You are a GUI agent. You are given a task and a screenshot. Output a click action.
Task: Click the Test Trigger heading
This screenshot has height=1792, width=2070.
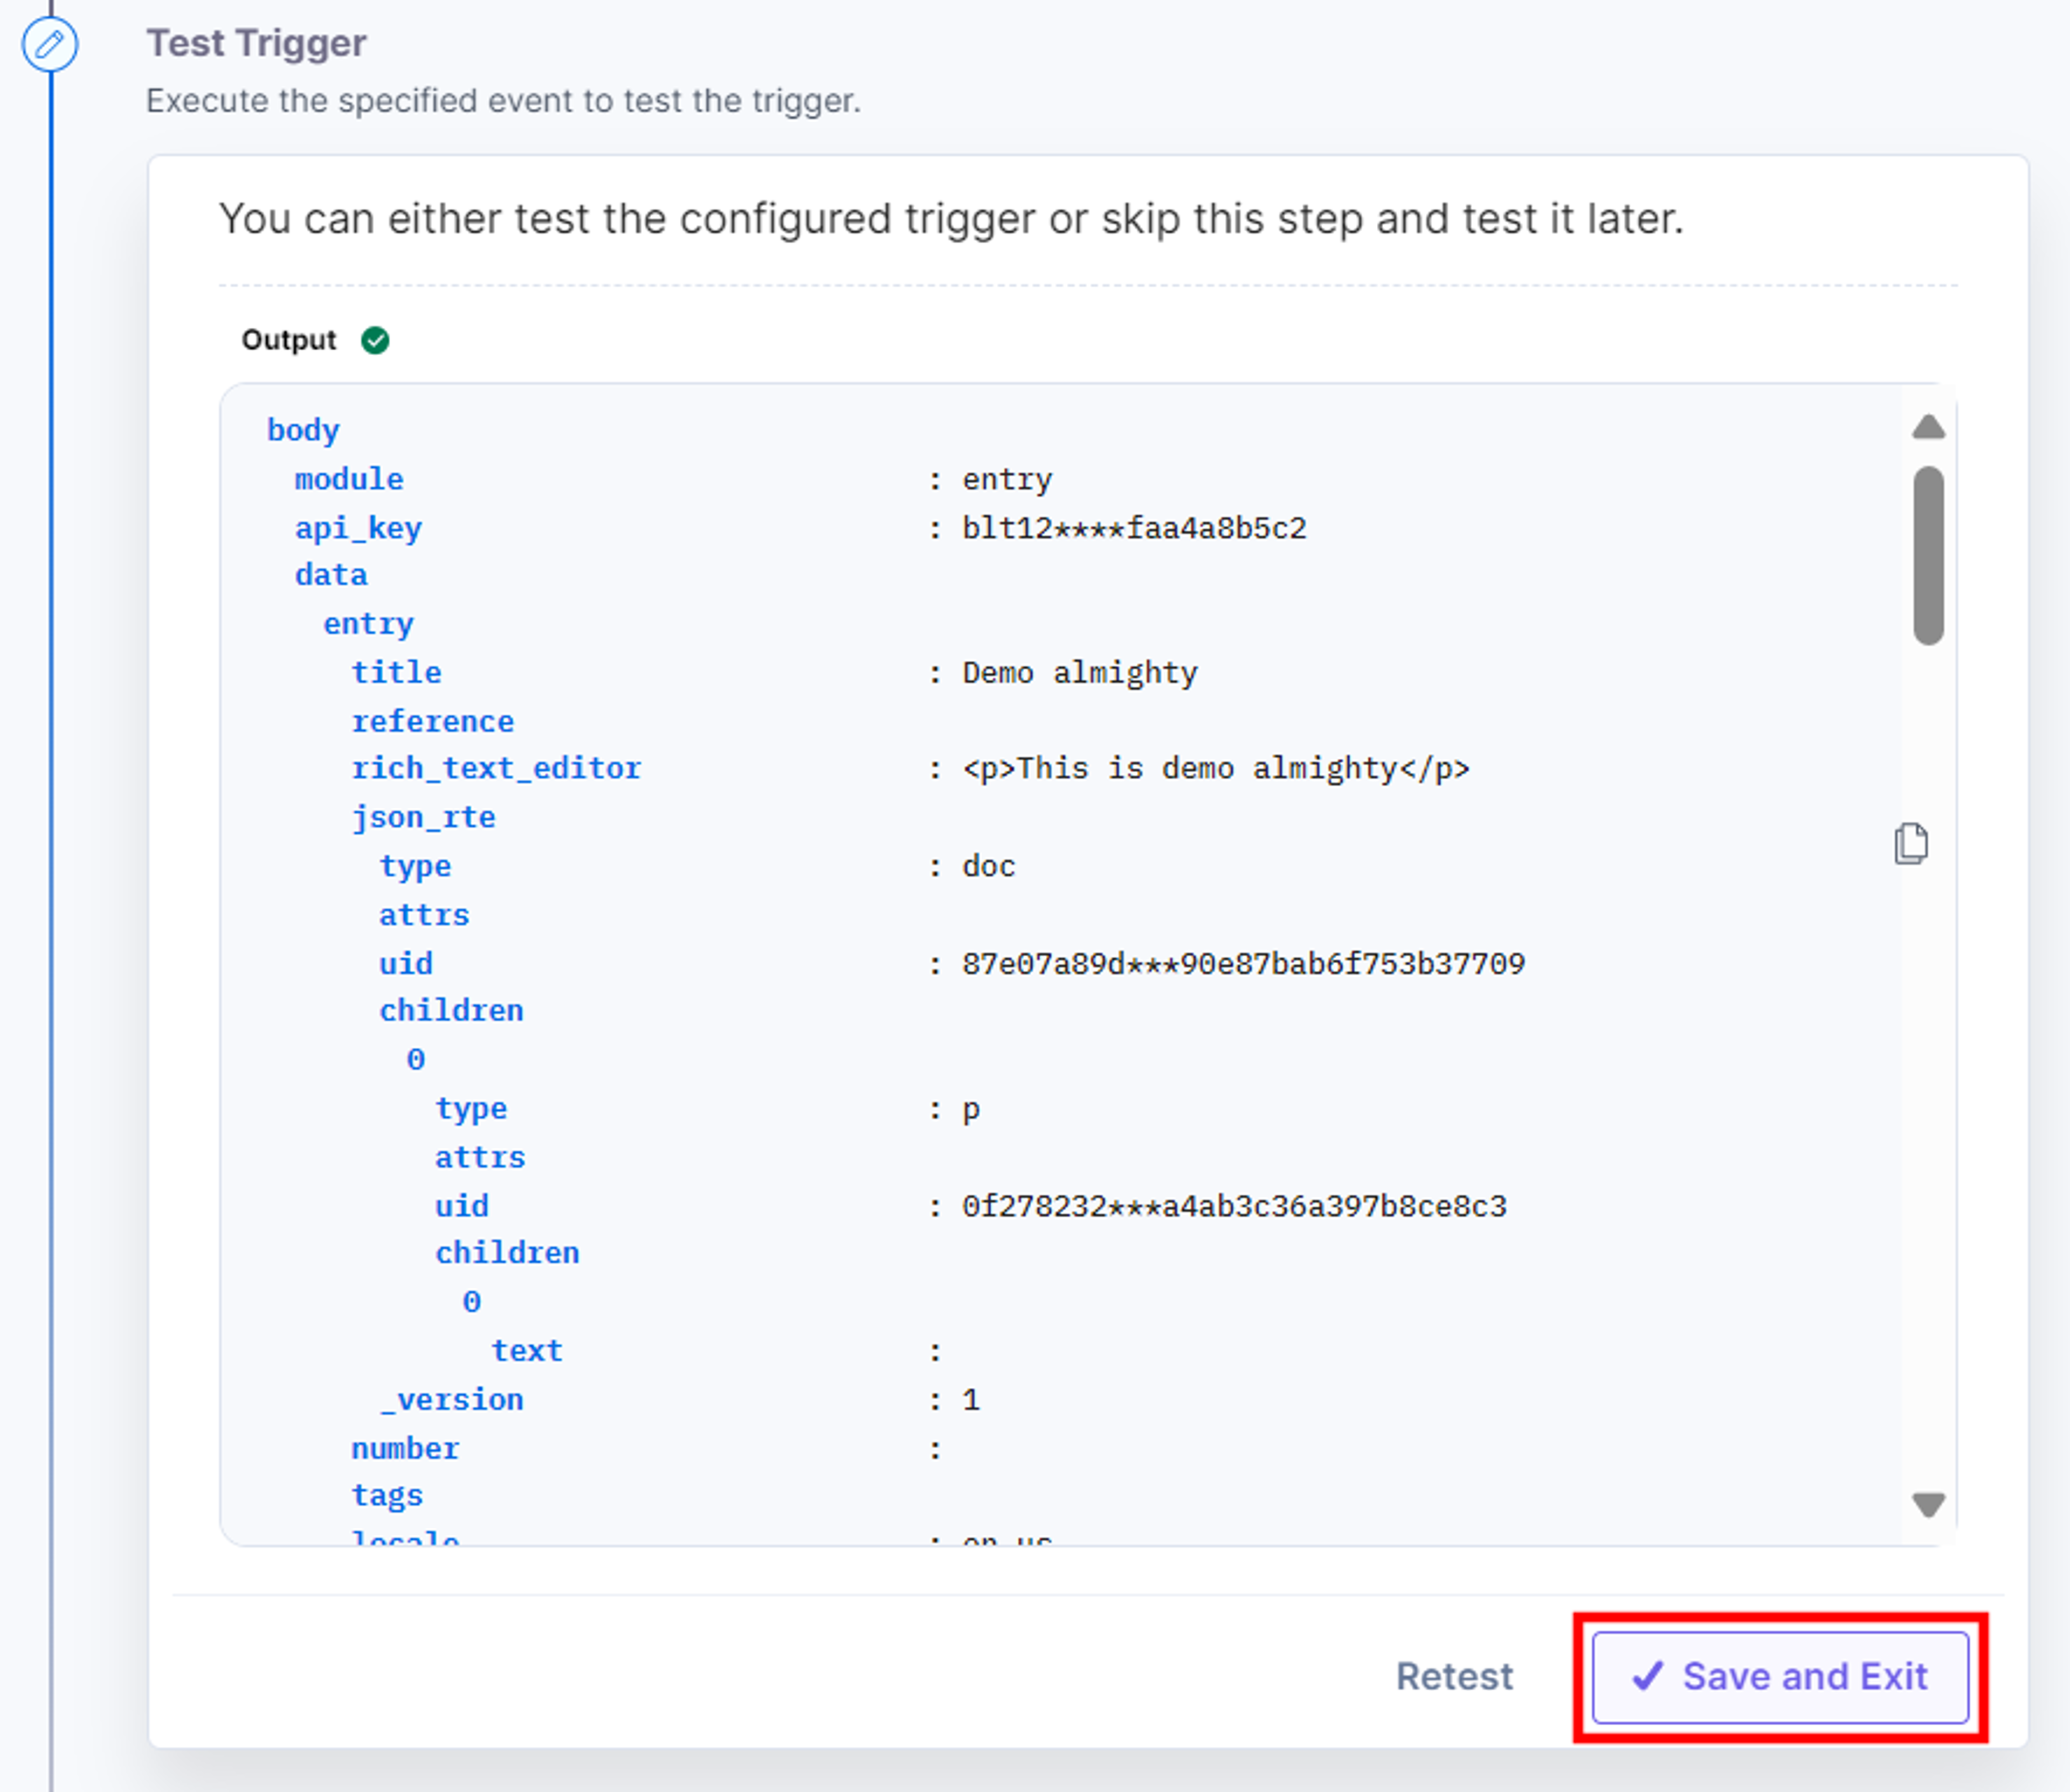tap(256, 43)
